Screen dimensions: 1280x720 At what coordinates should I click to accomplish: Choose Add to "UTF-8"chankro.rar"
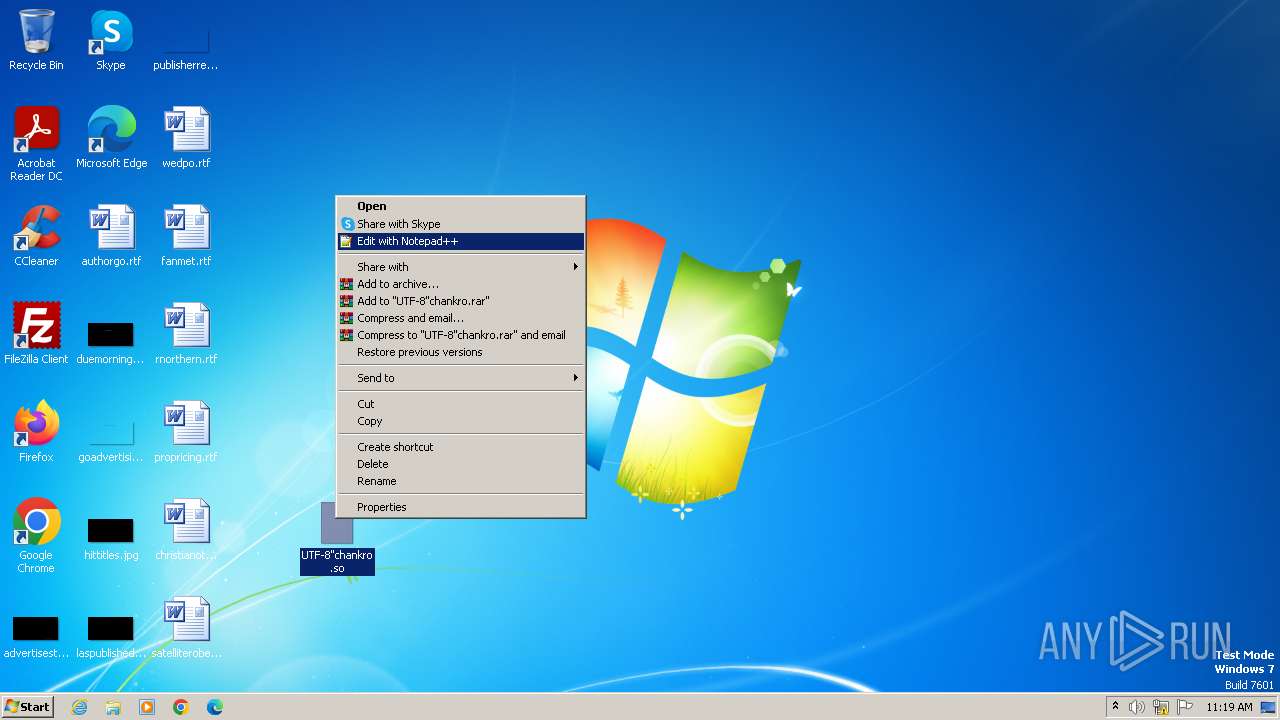click(461, 301)
